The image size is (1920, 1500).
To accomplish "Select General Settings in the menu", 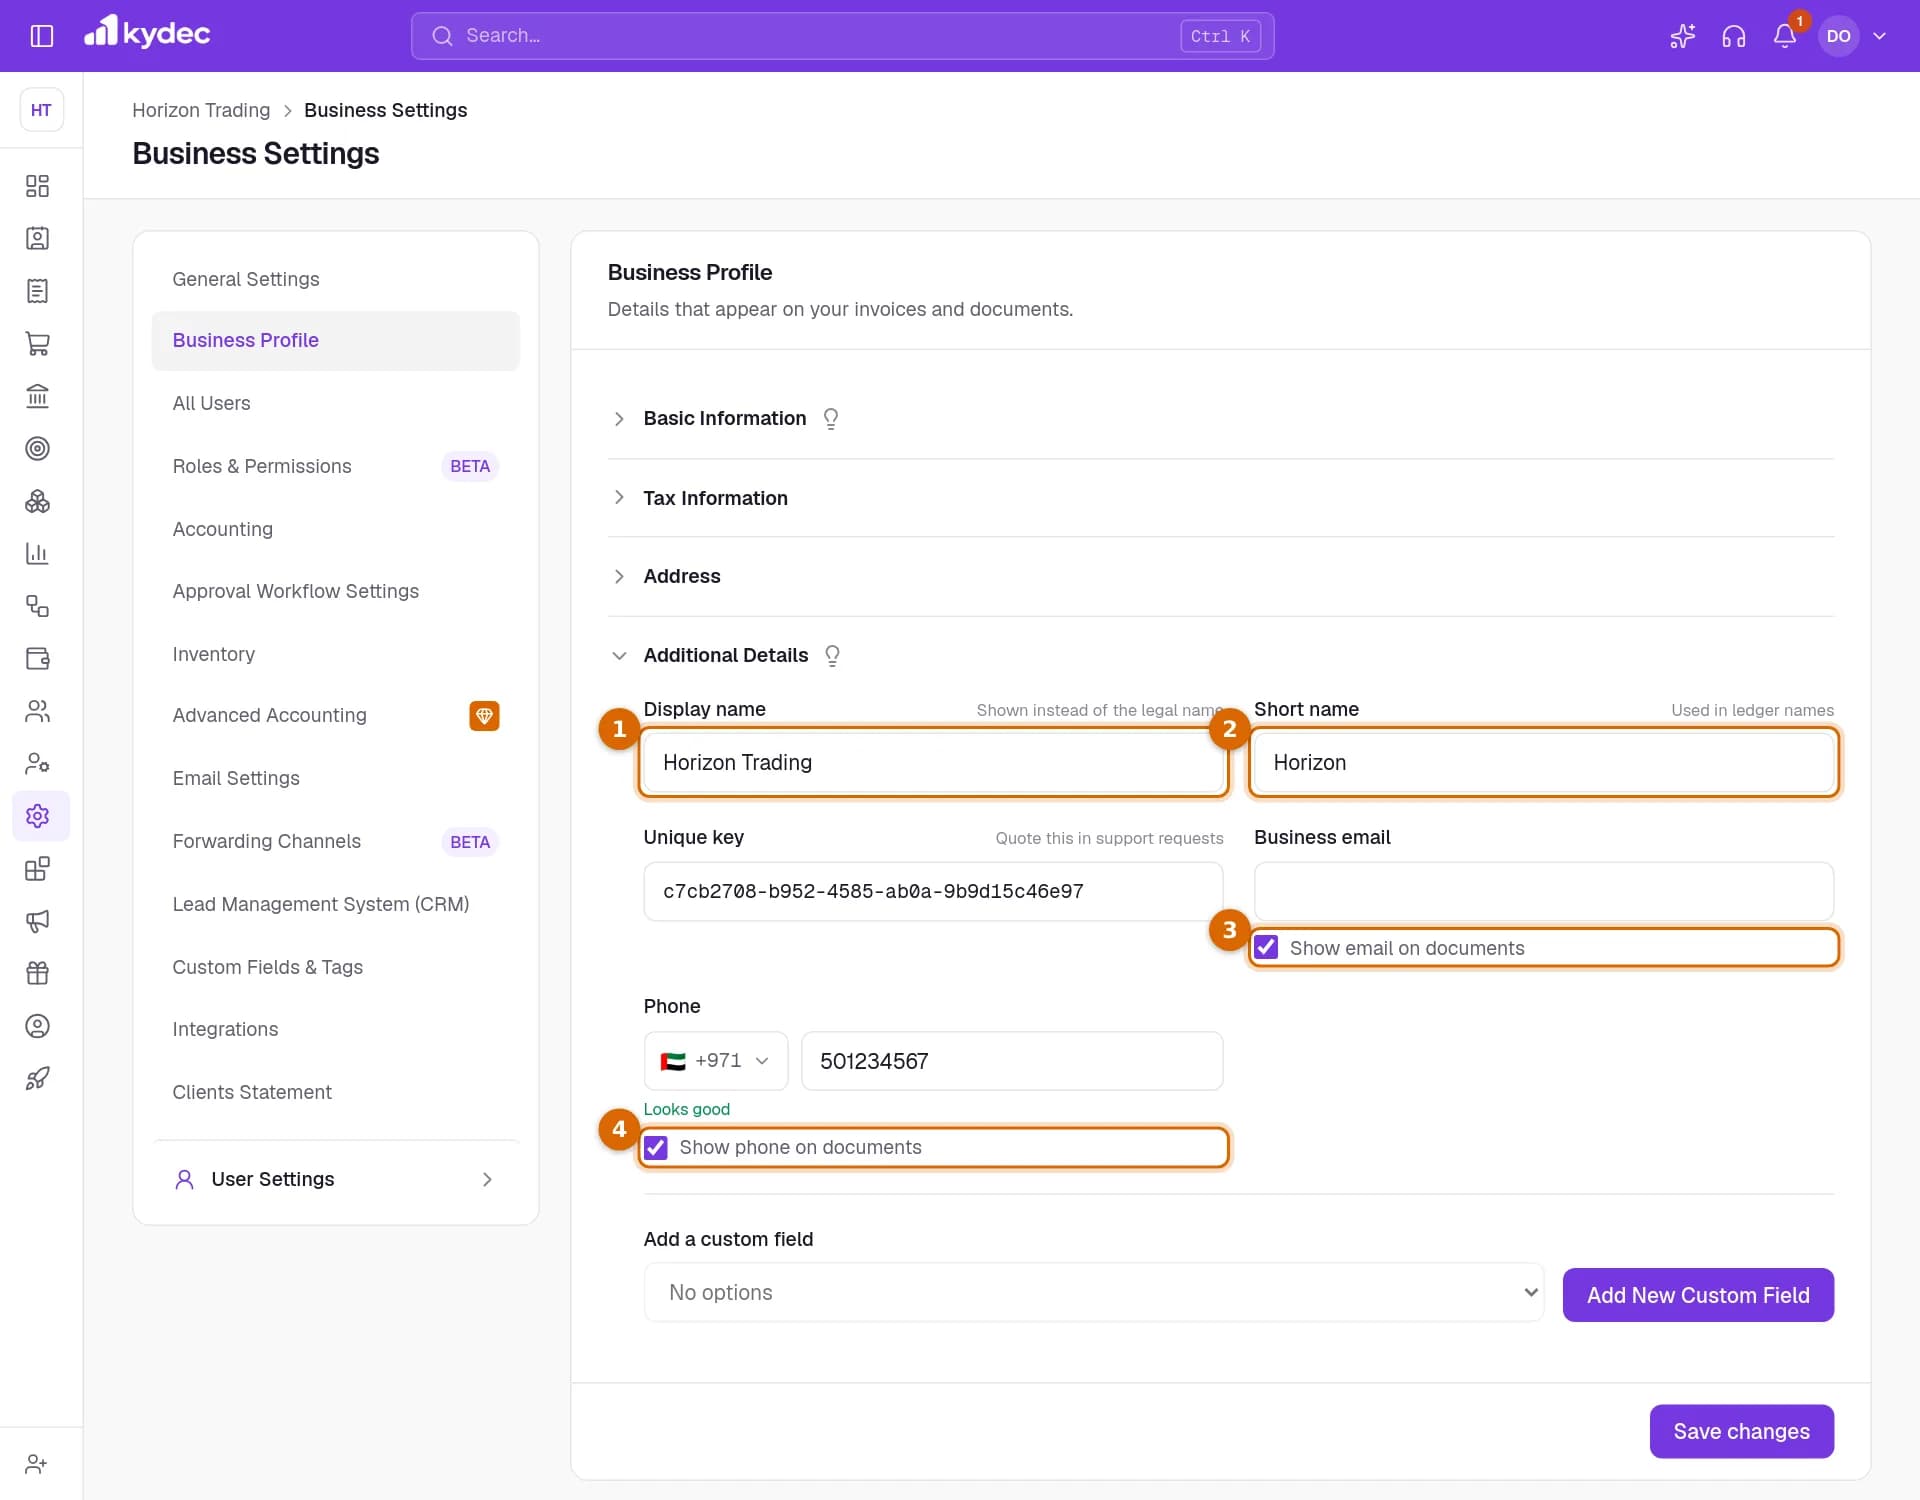I will tap(335, 279).
